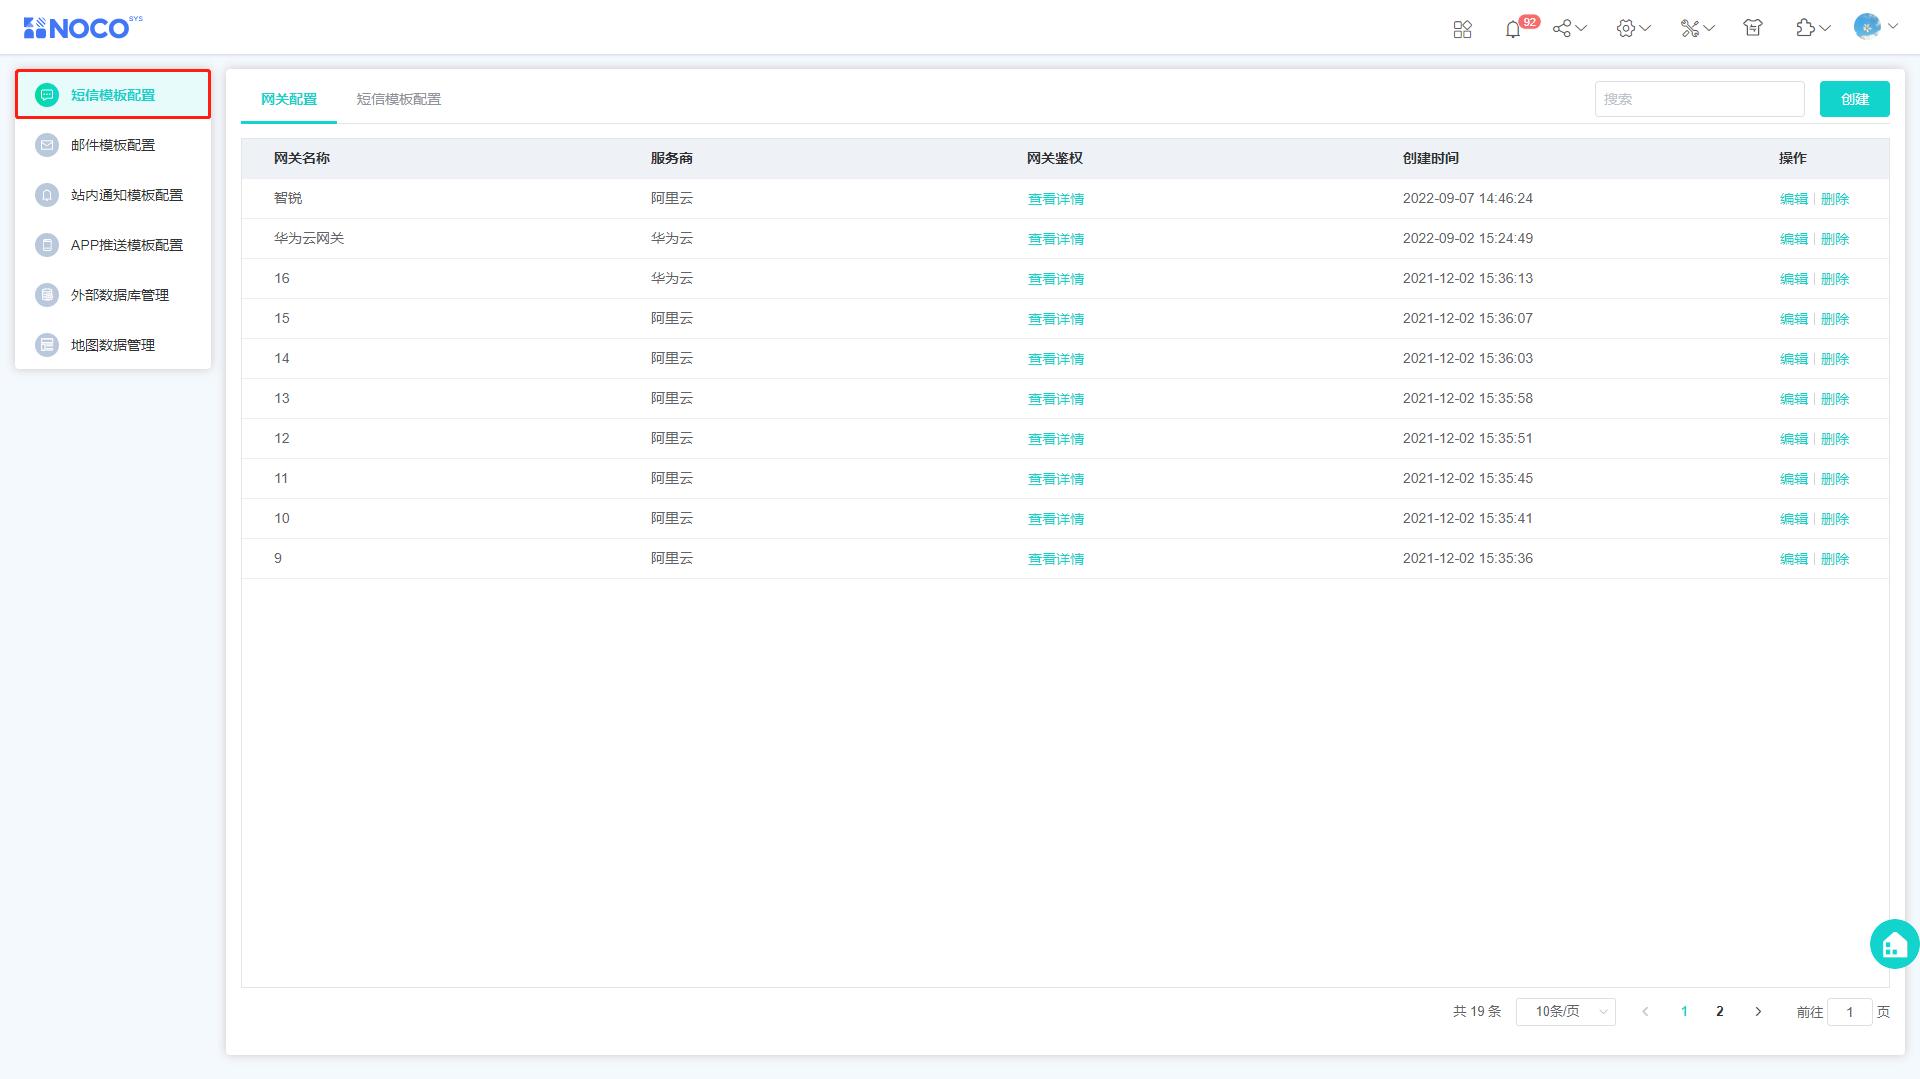Click the 创建 button
The height and width of the screenshot is (1079, 1920).
(1854, 99)
